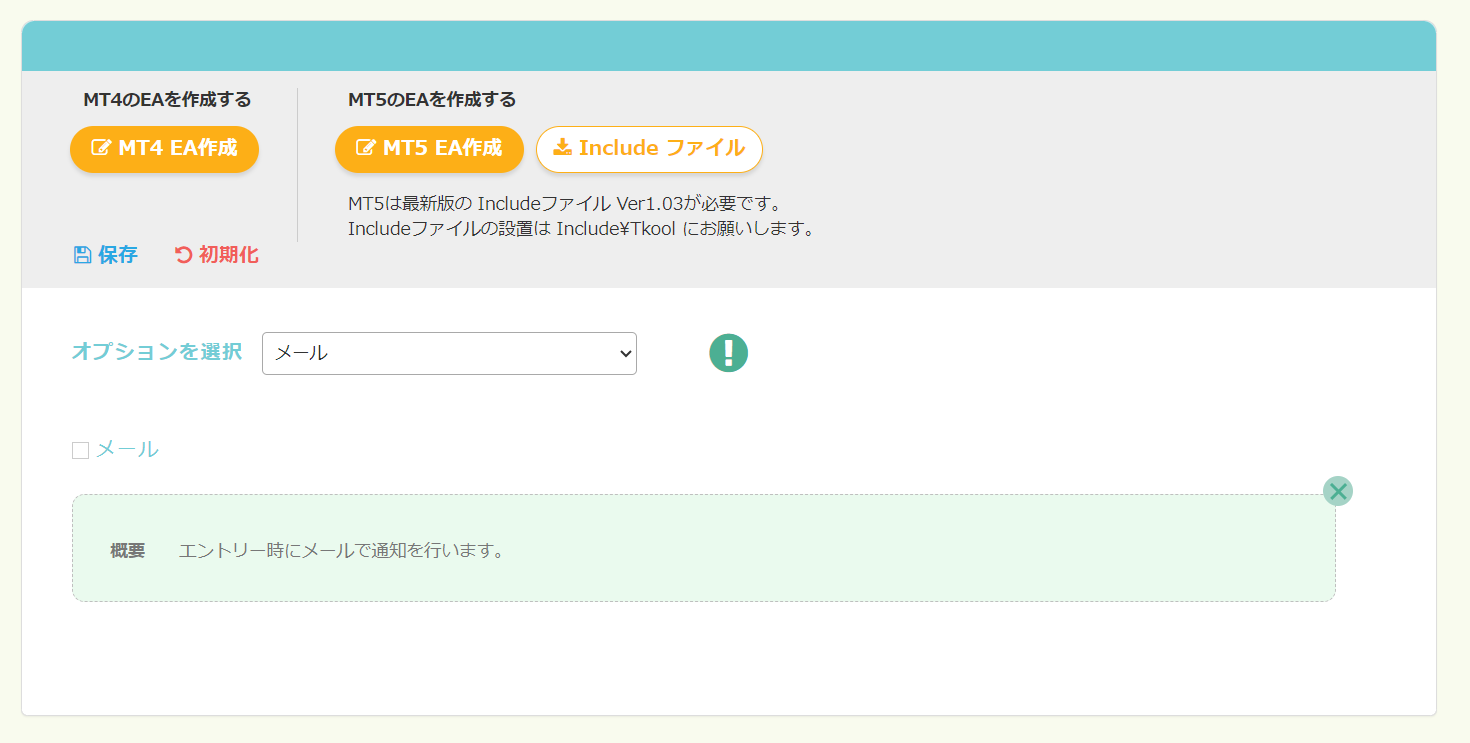The height and width of the screenshot is (743, 1470).
Task: Click the floppy disk save icon
Action: pos(82,255)
